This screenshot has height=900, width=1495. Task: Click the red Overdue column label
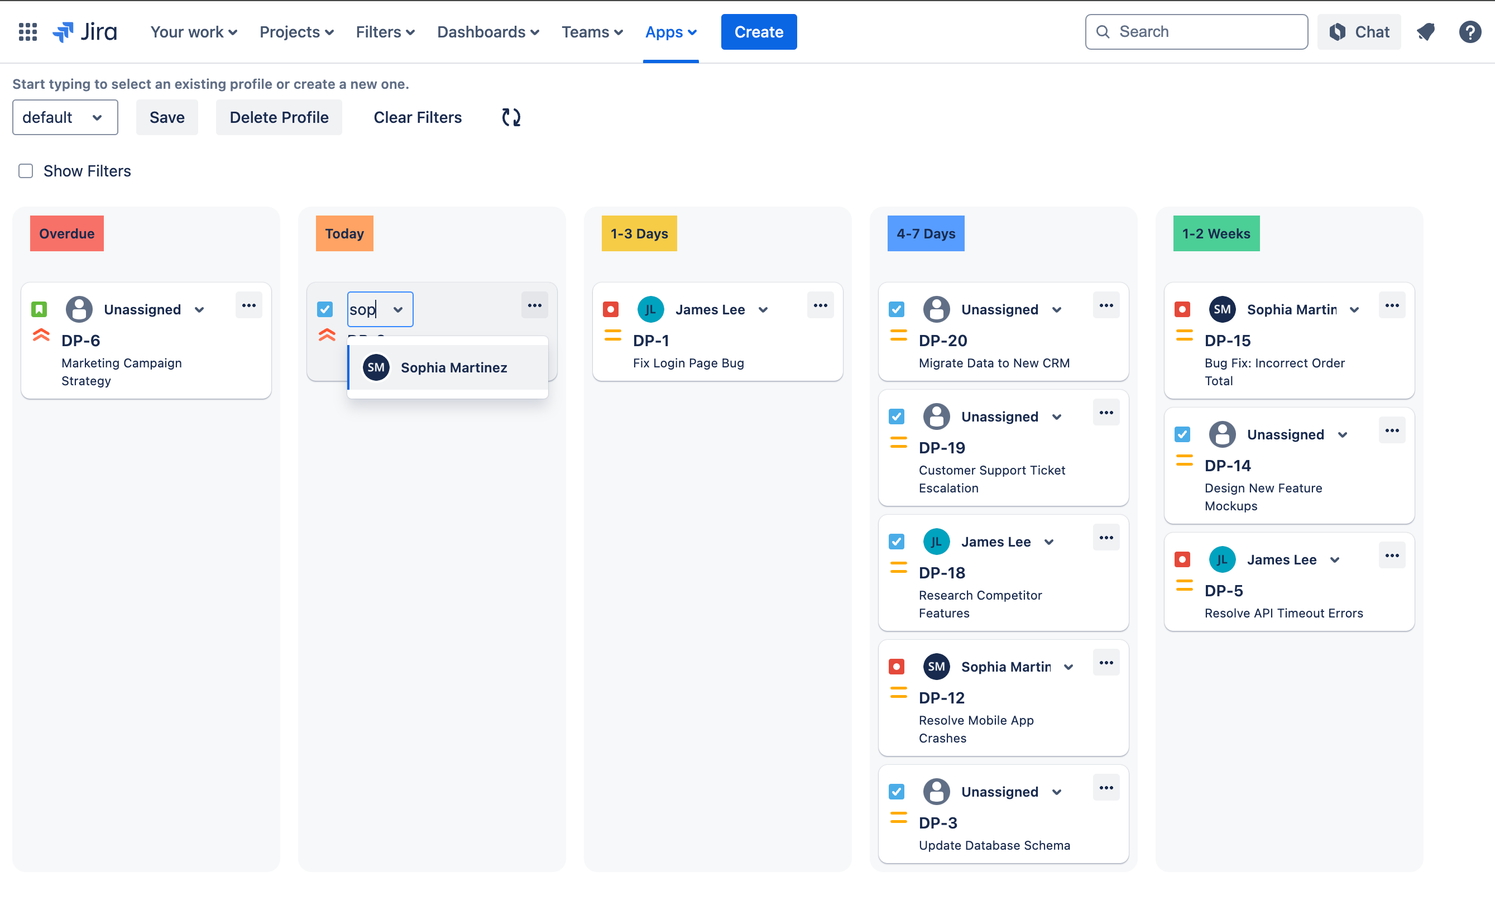[67, 234]
